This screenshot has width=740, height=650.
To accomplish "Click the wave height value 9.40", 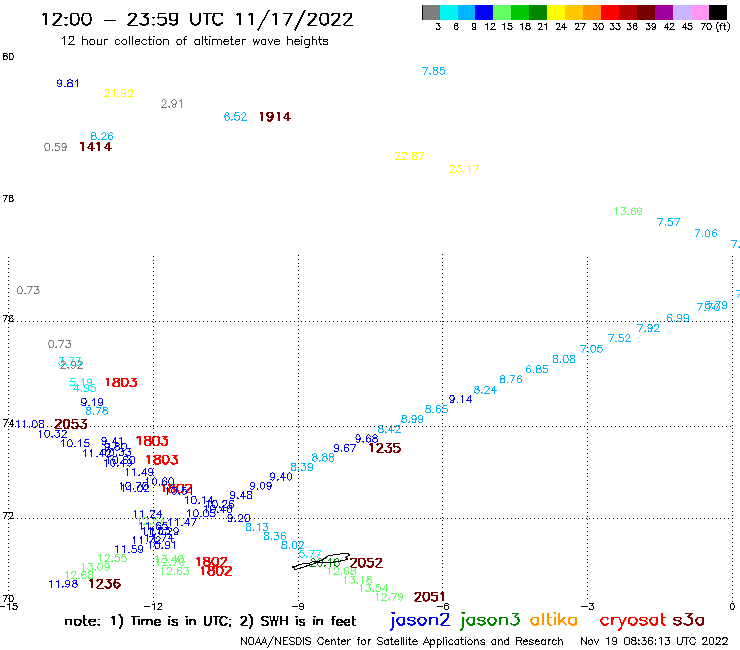I will [x=281, y=477].
